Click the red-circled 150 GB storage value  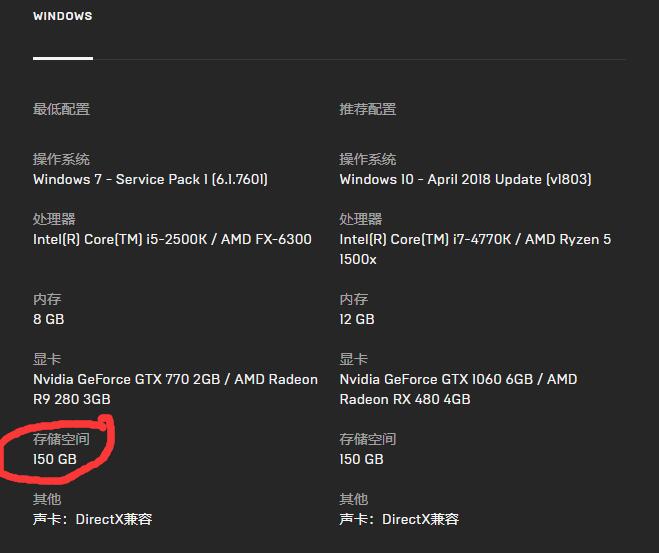click(x=55, y=460)
